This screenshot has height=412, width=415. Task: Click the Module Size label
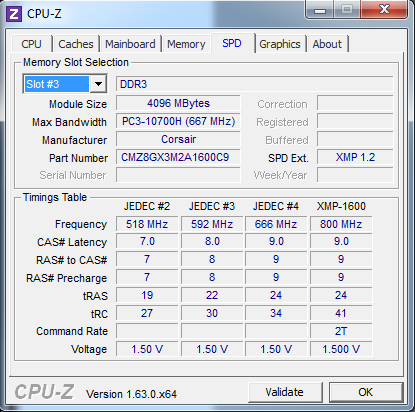coord(78,104)
